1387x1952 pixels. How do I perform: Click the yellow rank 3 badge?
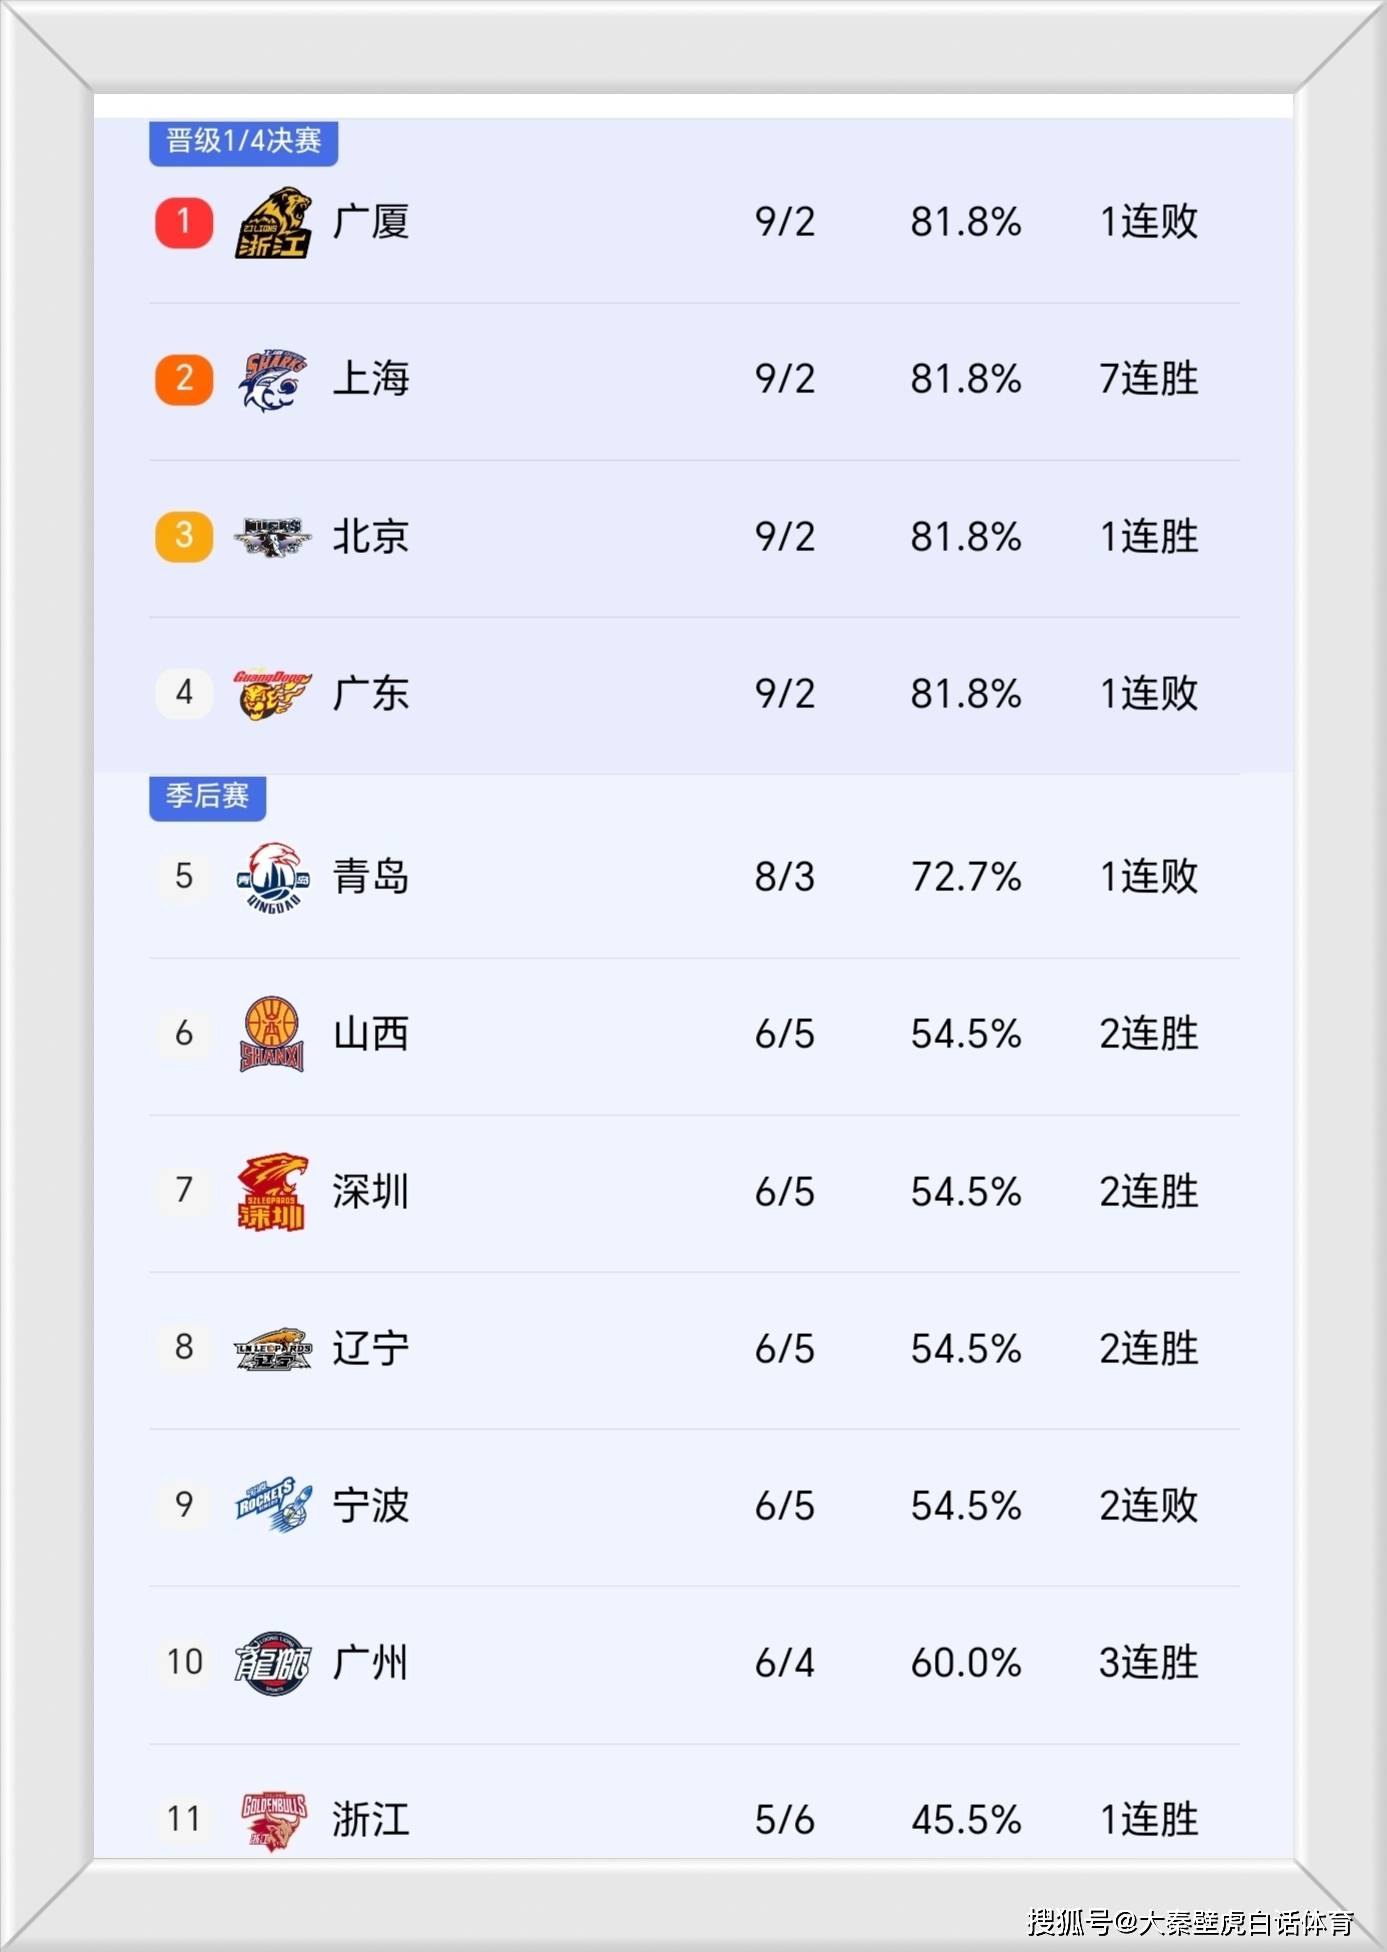184,536
